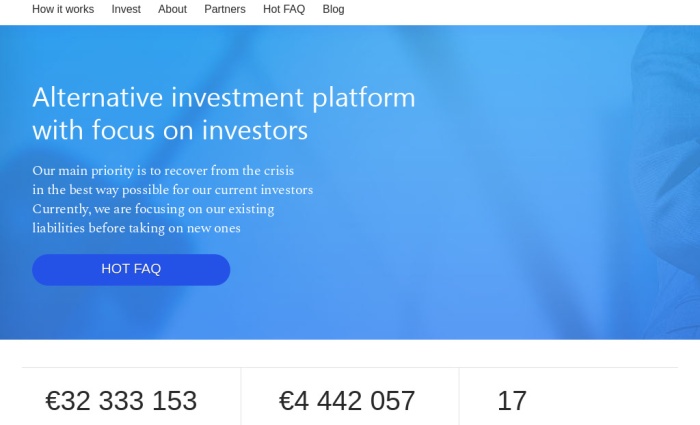Click the line 'in the best way possible'

click(x=101, y=190)
